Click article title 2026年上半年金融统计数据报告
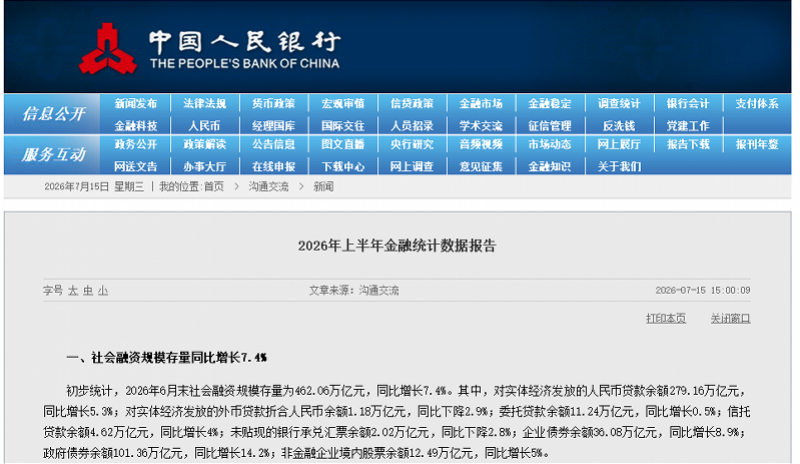Image resolution: width=800 pixels, height=464 pixels. click(397, 246)
